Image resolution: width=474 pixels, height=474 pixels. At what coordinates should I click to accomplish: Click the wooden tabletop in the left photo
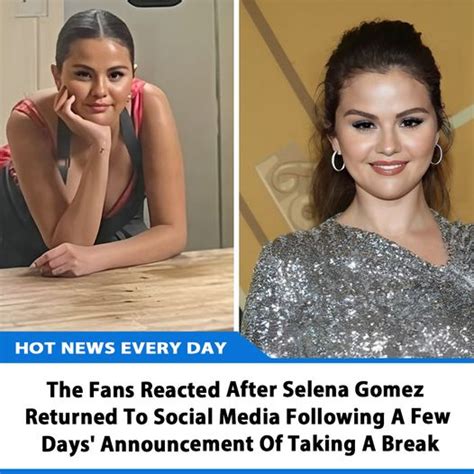[x=117, y=293]
